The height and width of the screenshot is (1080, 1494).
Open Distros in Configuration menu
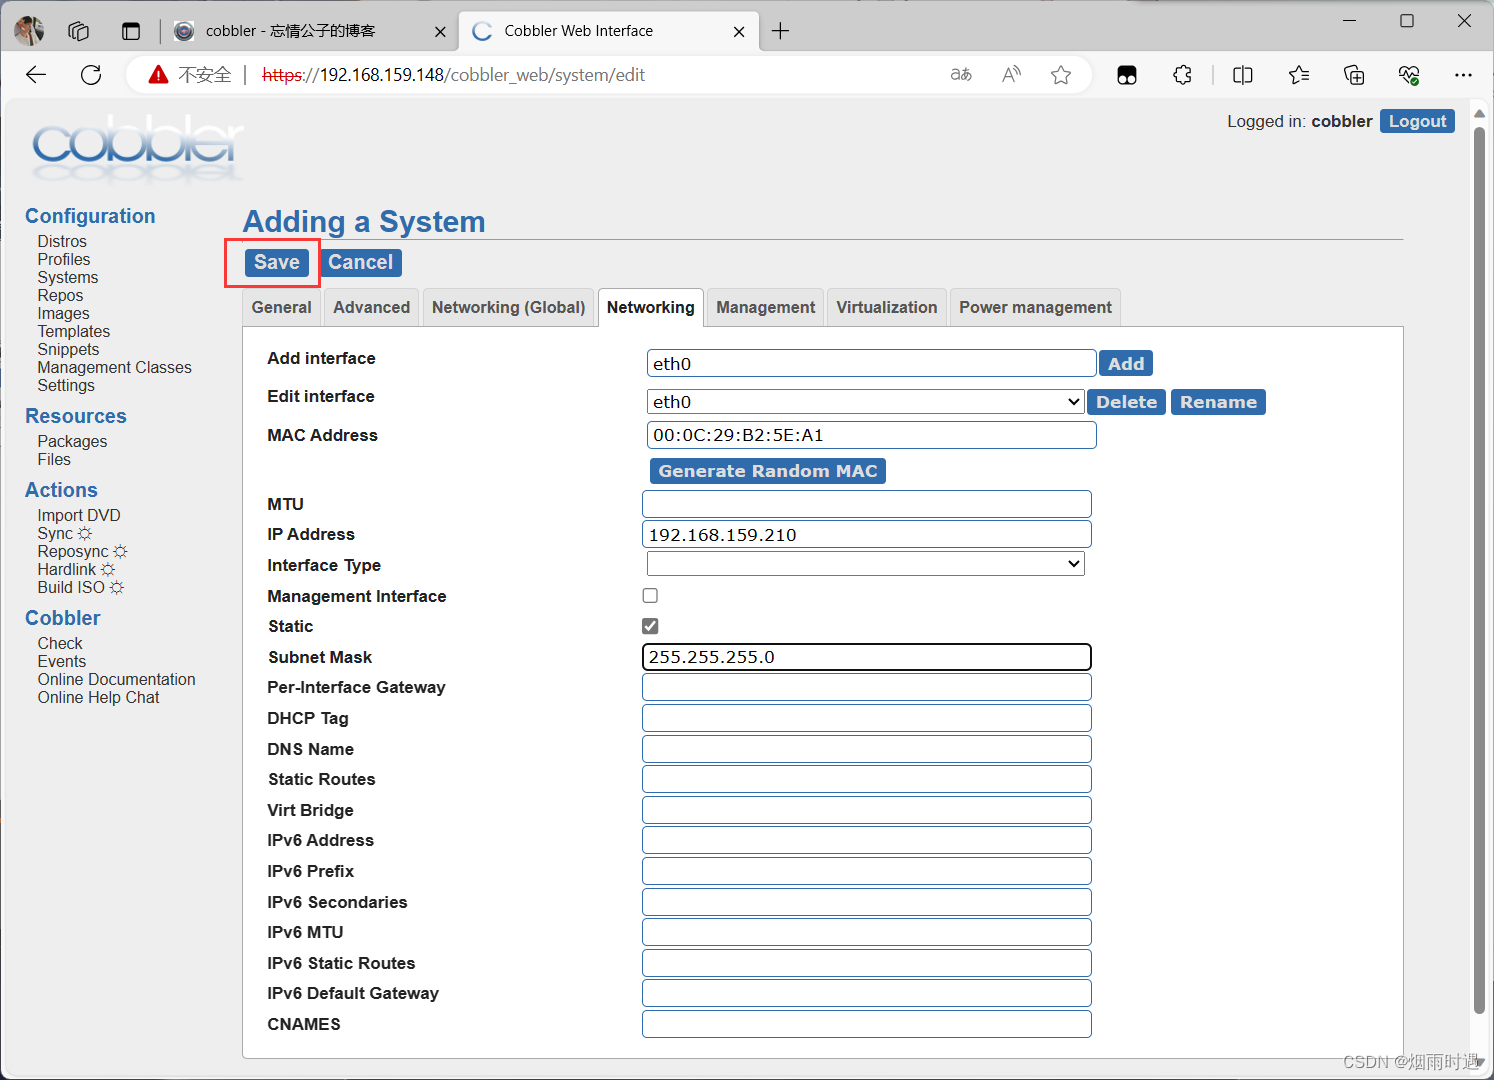(62, 242)
